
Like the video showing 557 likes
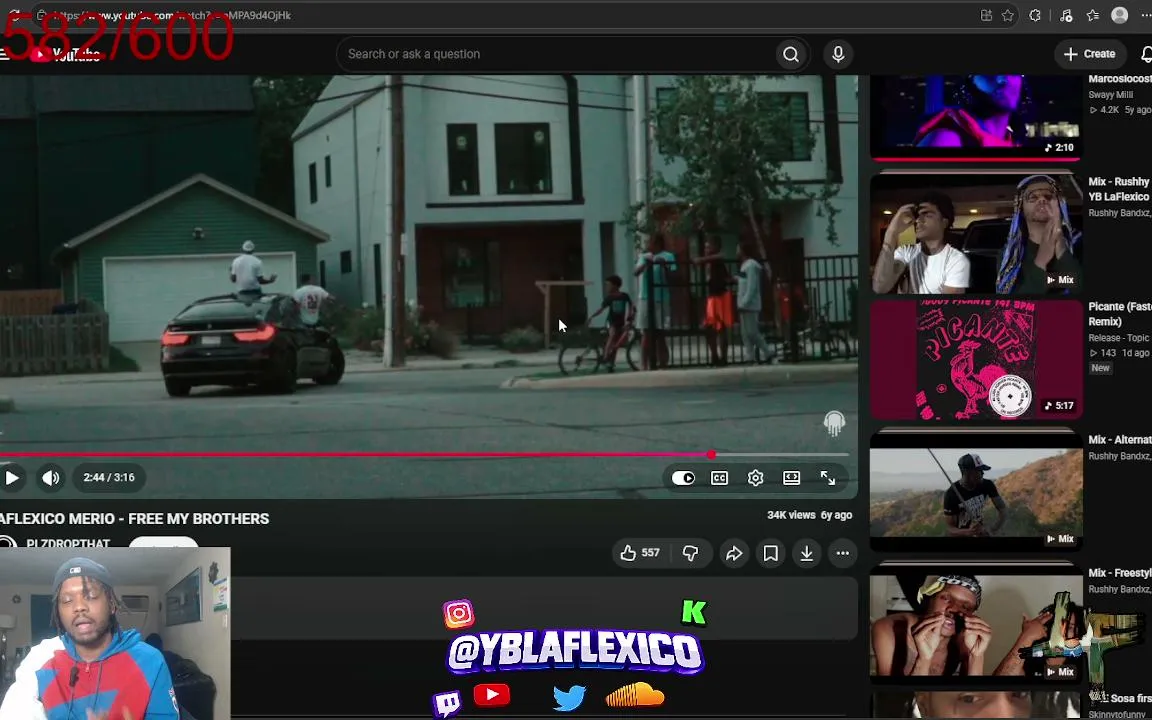click(x=640, y=553)
